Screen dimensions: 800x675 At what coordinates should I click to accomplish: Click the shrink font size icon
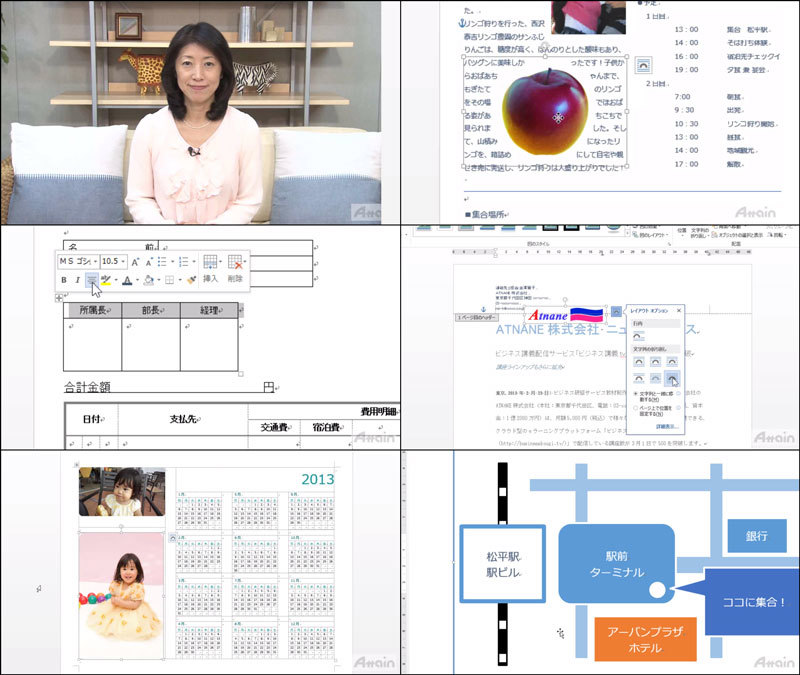click(149, 262)
